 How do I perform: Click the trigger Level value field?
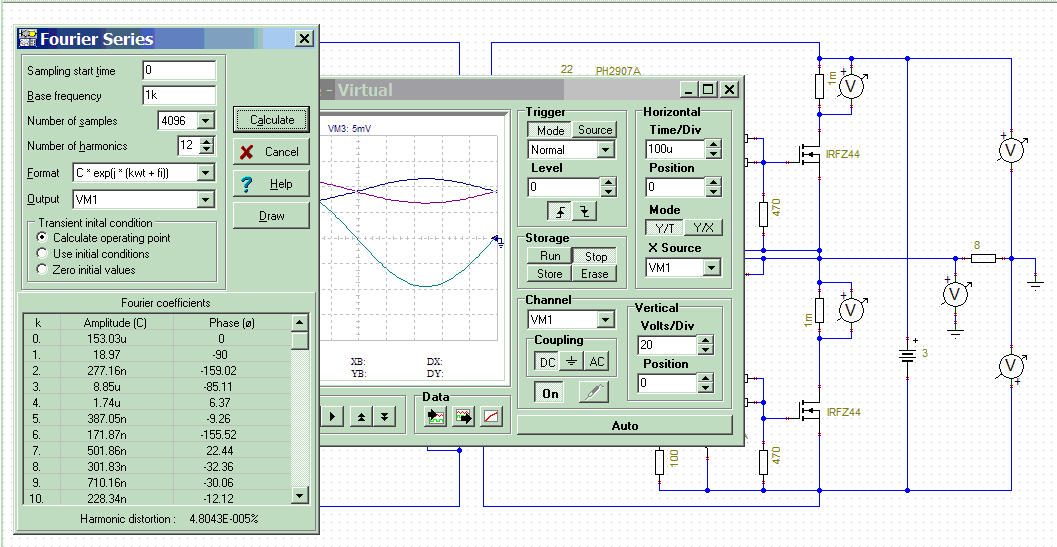click(564, 187)
